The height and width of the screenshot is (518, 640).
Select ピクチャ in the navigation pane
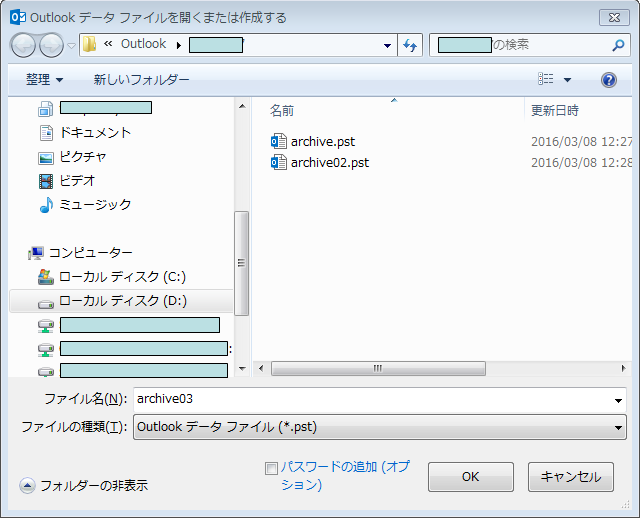click(x=83, y=156)
